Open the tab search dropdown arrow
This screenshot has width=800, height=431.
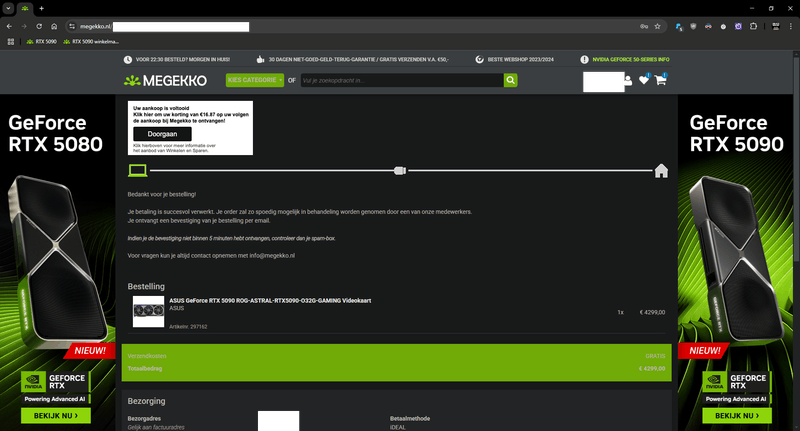click(8, 8)
